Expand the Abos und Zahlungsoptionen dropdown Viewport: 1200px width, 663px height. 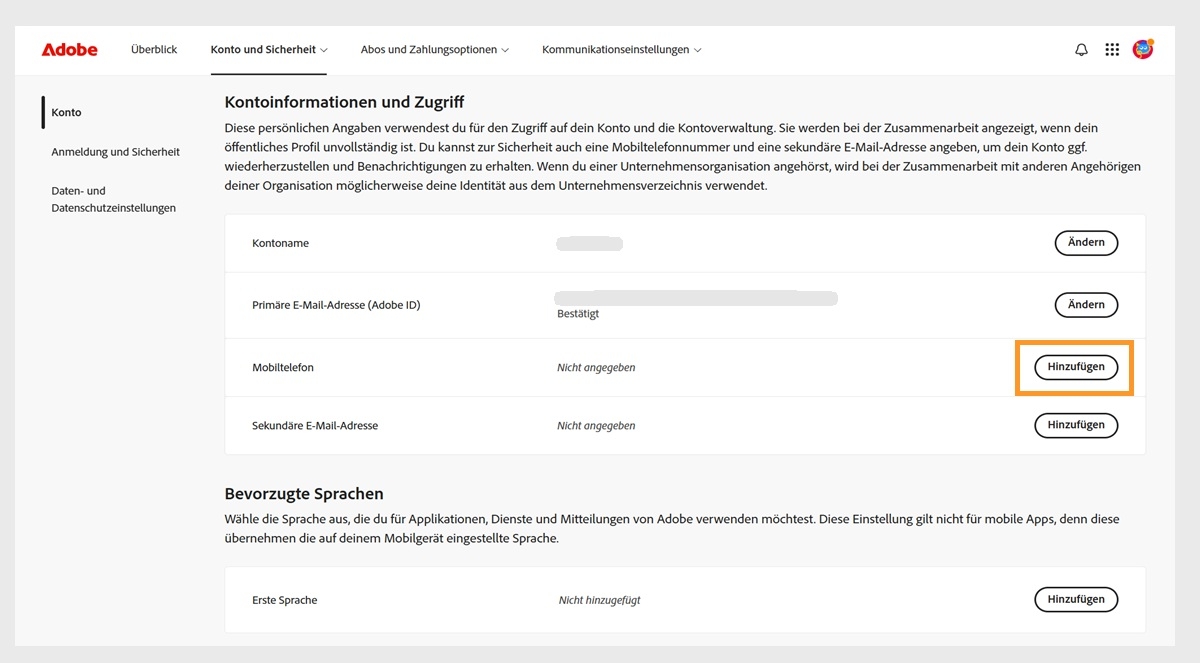click(x=434, y=49)
